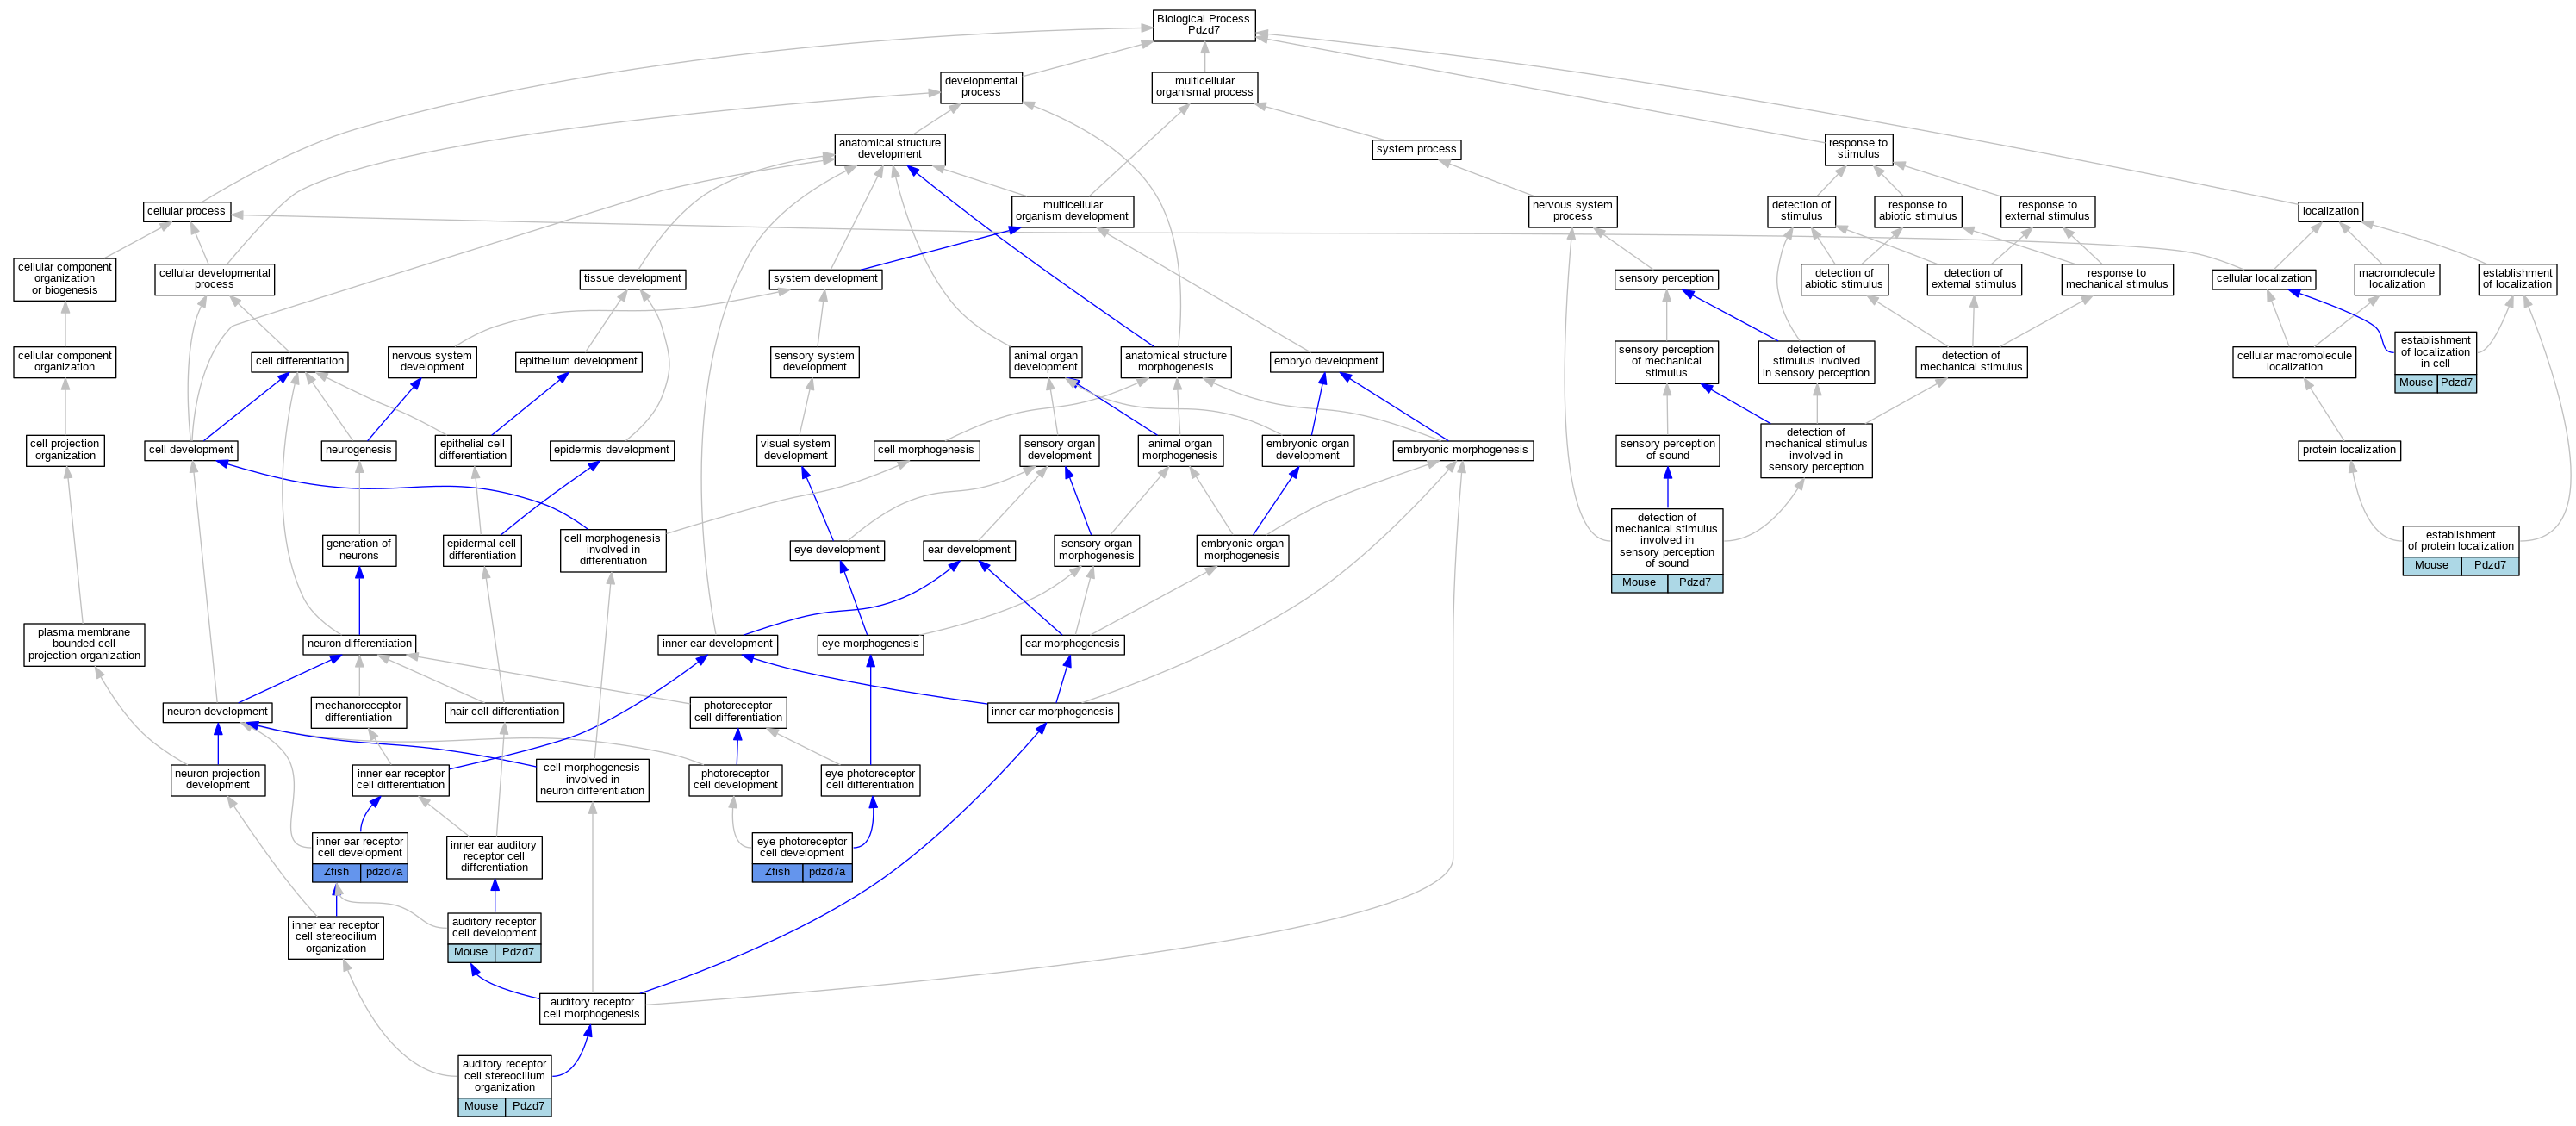Click 'Pdzd7' under auditory receptor cell stereocilium organization
Image resolution: width=2576 pixels, height=1126 pixels.
pyautogui.click(x=528, y=1106)
